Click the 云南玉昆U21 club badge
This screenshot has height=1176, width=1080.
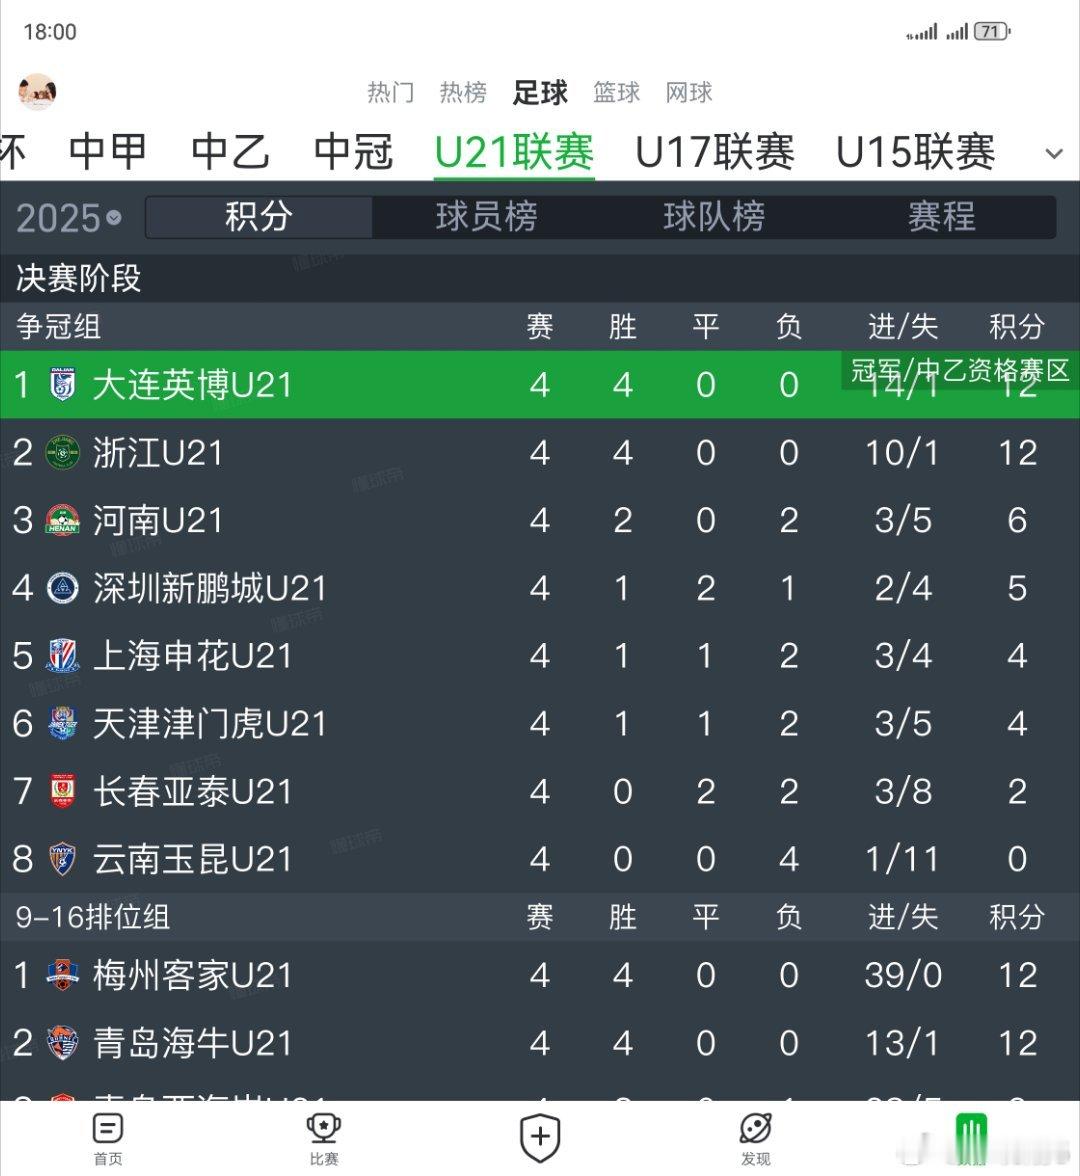[62, 859]
